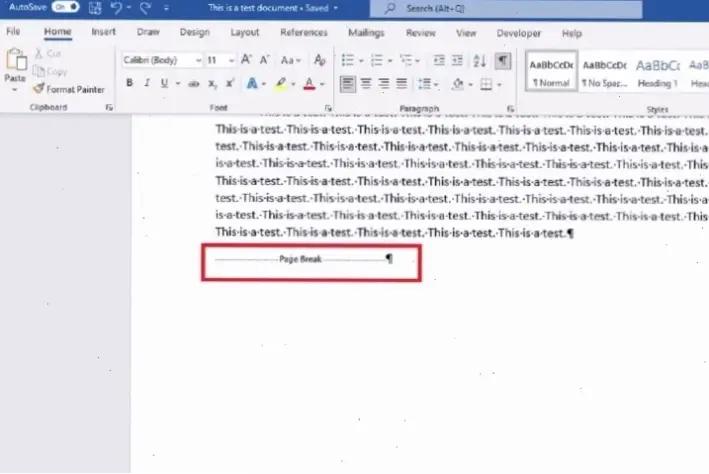Click Decrease Indent icon

coord(439,61)
